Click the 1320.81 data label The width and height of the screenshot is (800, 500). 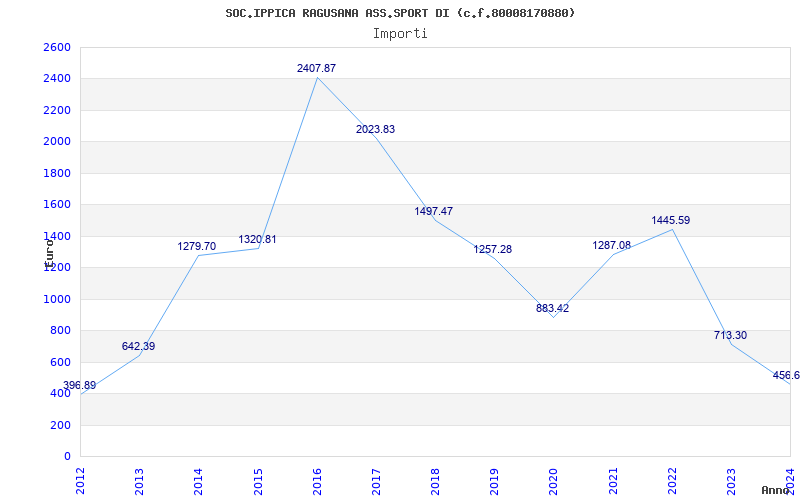tap(257, 239)
